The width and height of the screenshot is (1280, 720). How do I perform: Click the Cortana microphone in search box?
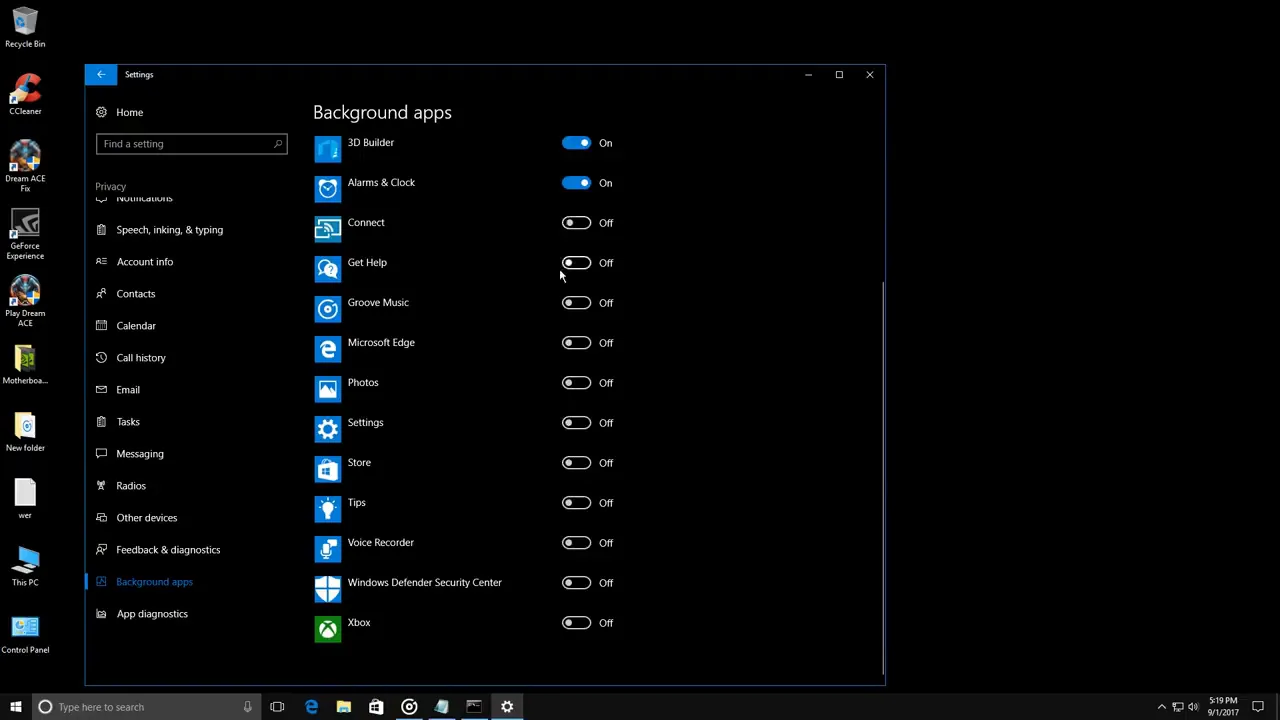247,707
